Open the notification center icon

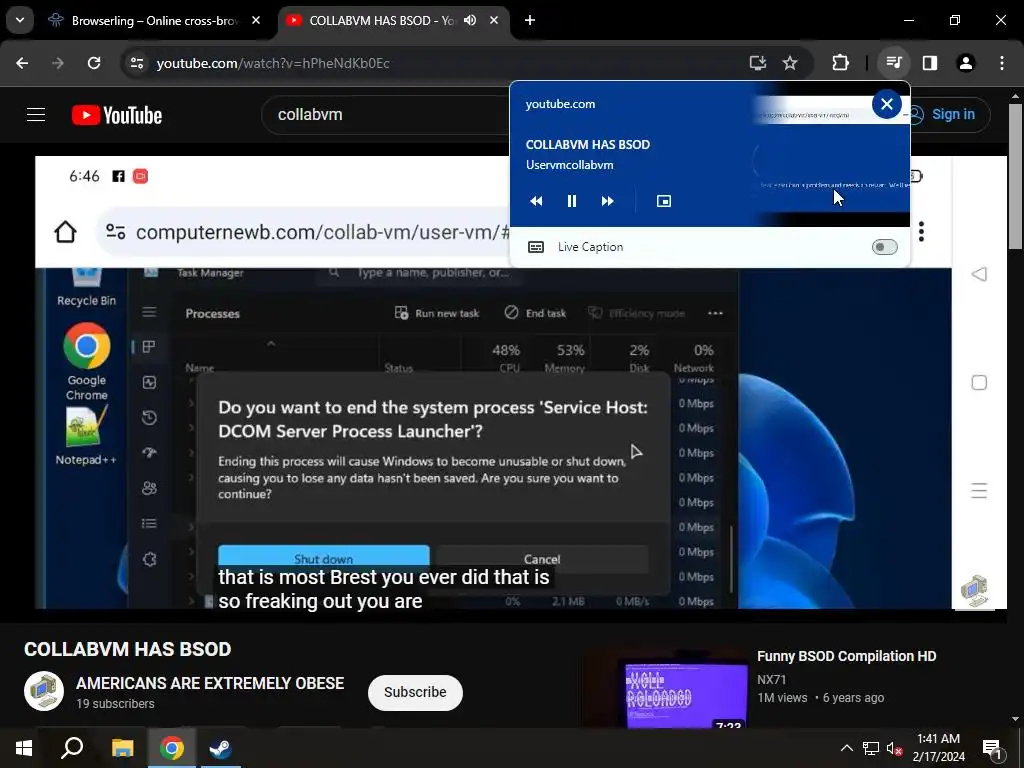click(991, 749)
